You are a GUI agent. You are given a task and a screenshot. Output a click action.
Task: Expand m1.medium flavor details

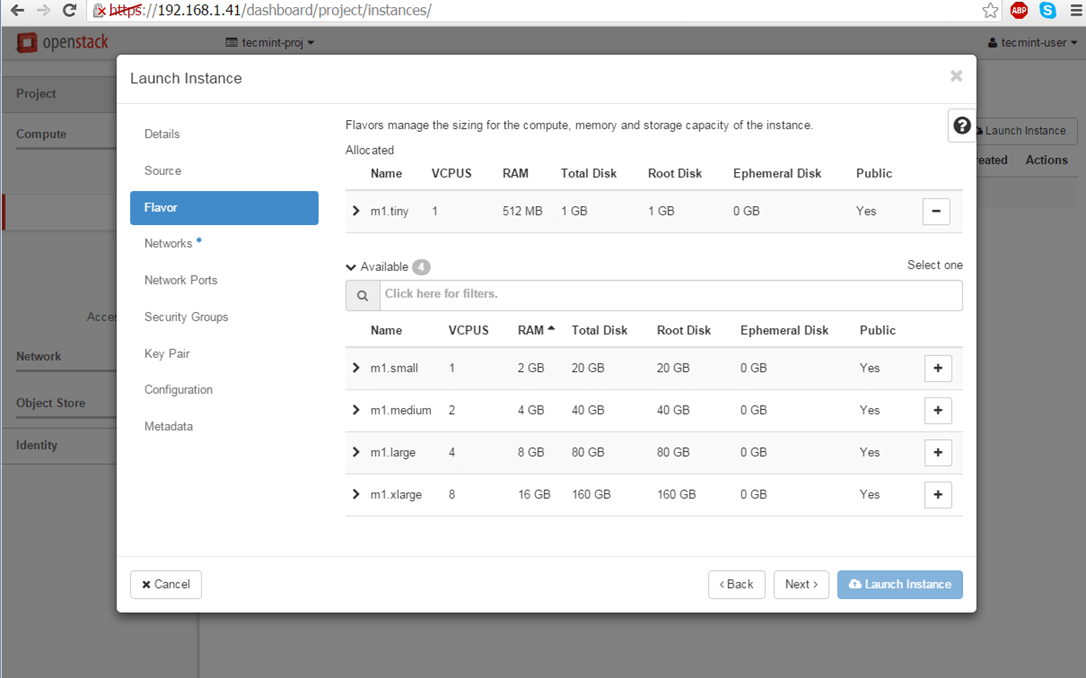pyautogui.click(x=356, y=410)
